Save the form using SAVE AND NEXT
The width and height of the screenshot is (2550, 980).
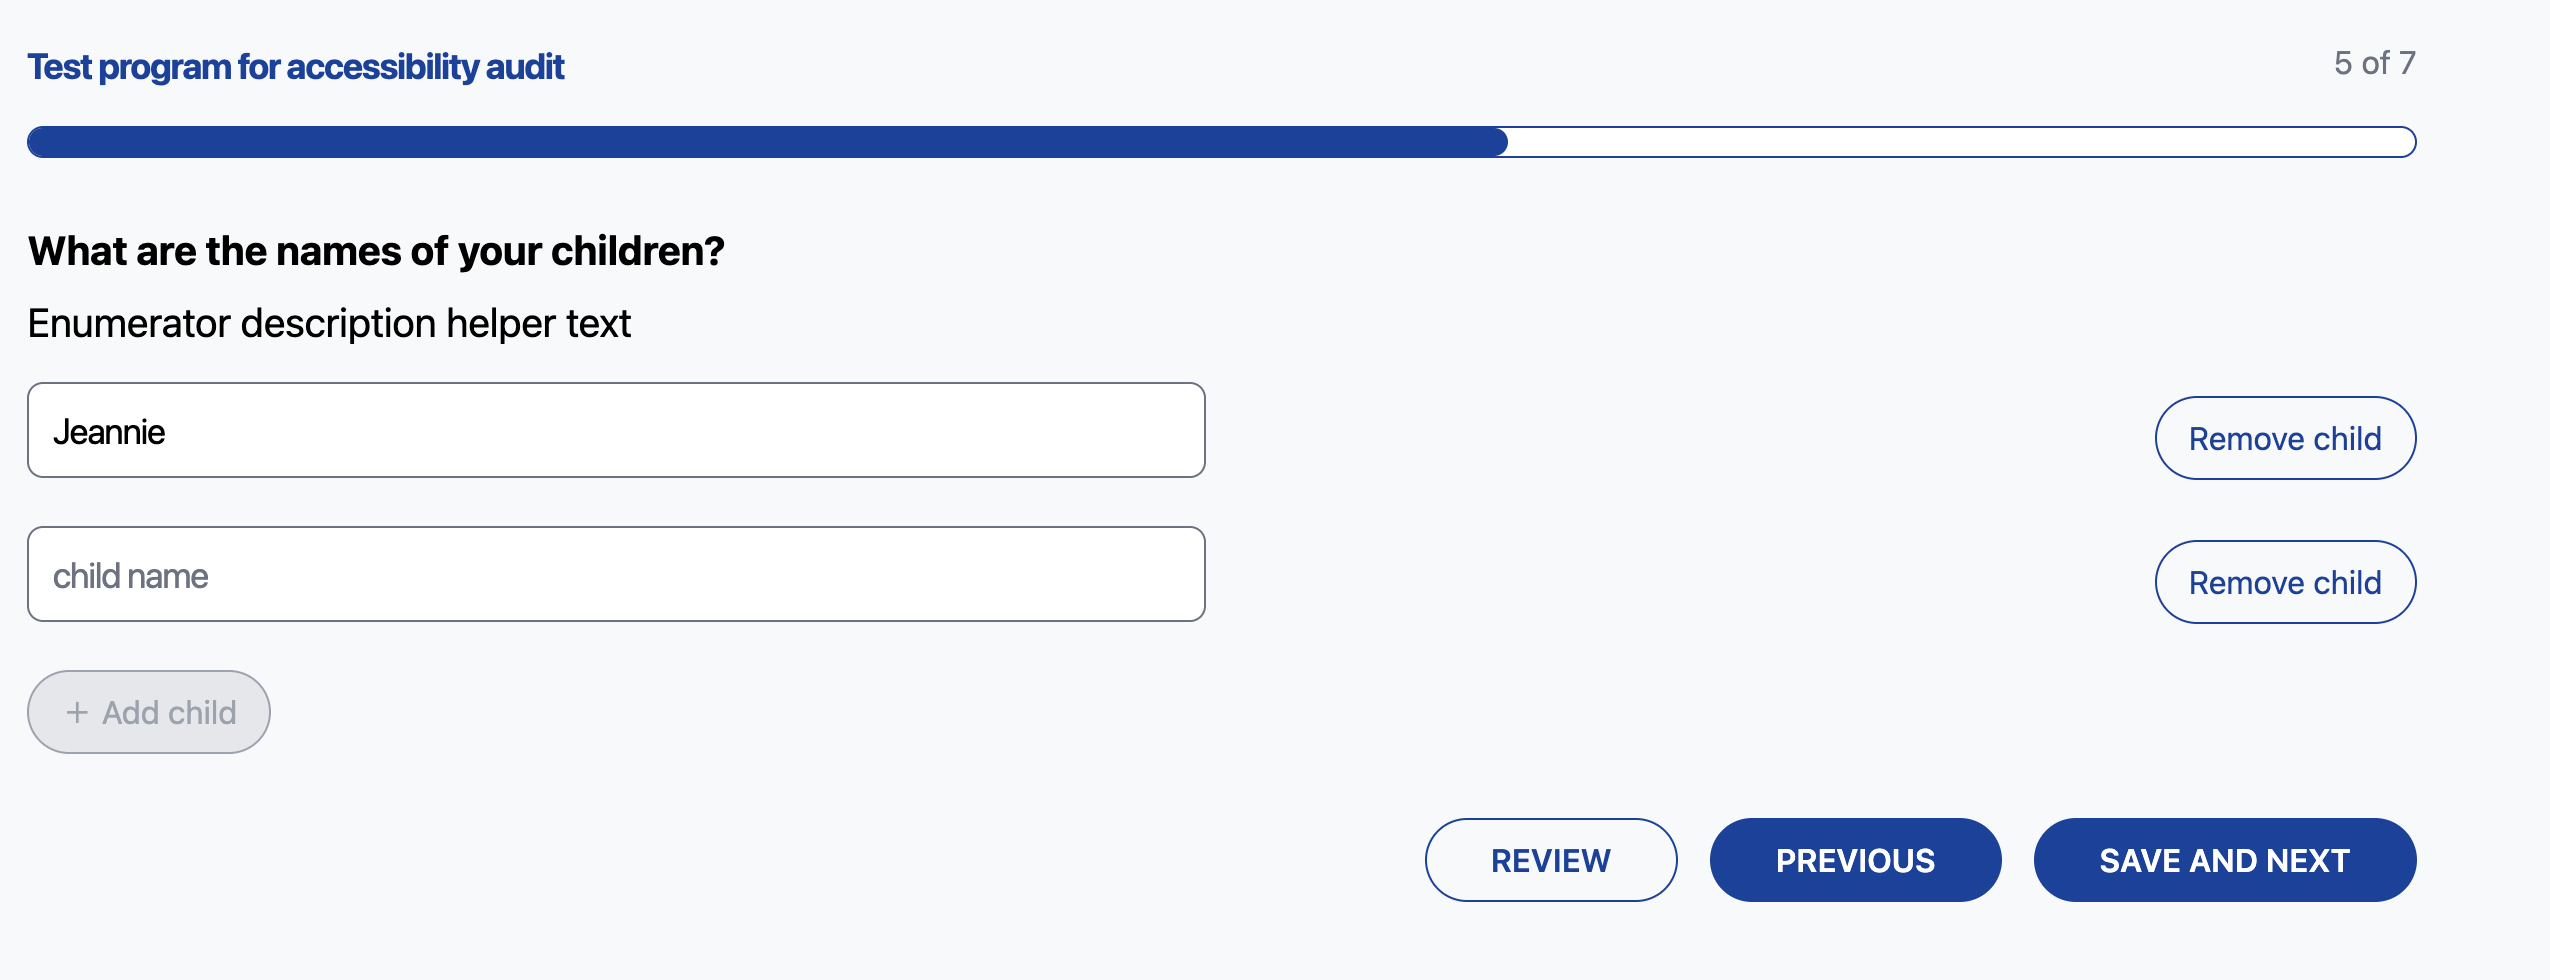pyautogui.click(x=2224, y=859)
